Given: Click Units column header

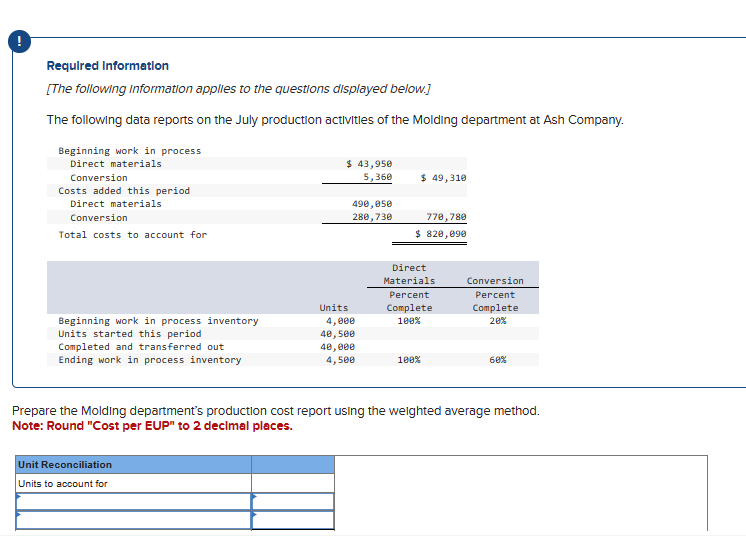Looking at the screenshot, I should (x=334, y=308).
